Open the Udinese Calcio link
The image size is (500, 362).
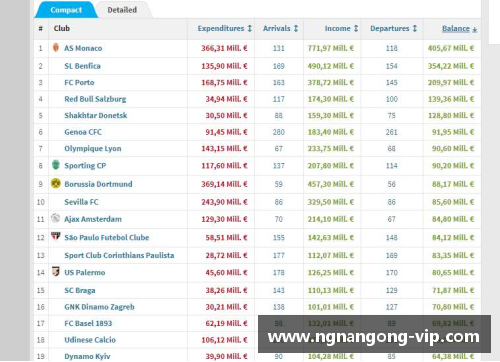(x=90, y=340)
